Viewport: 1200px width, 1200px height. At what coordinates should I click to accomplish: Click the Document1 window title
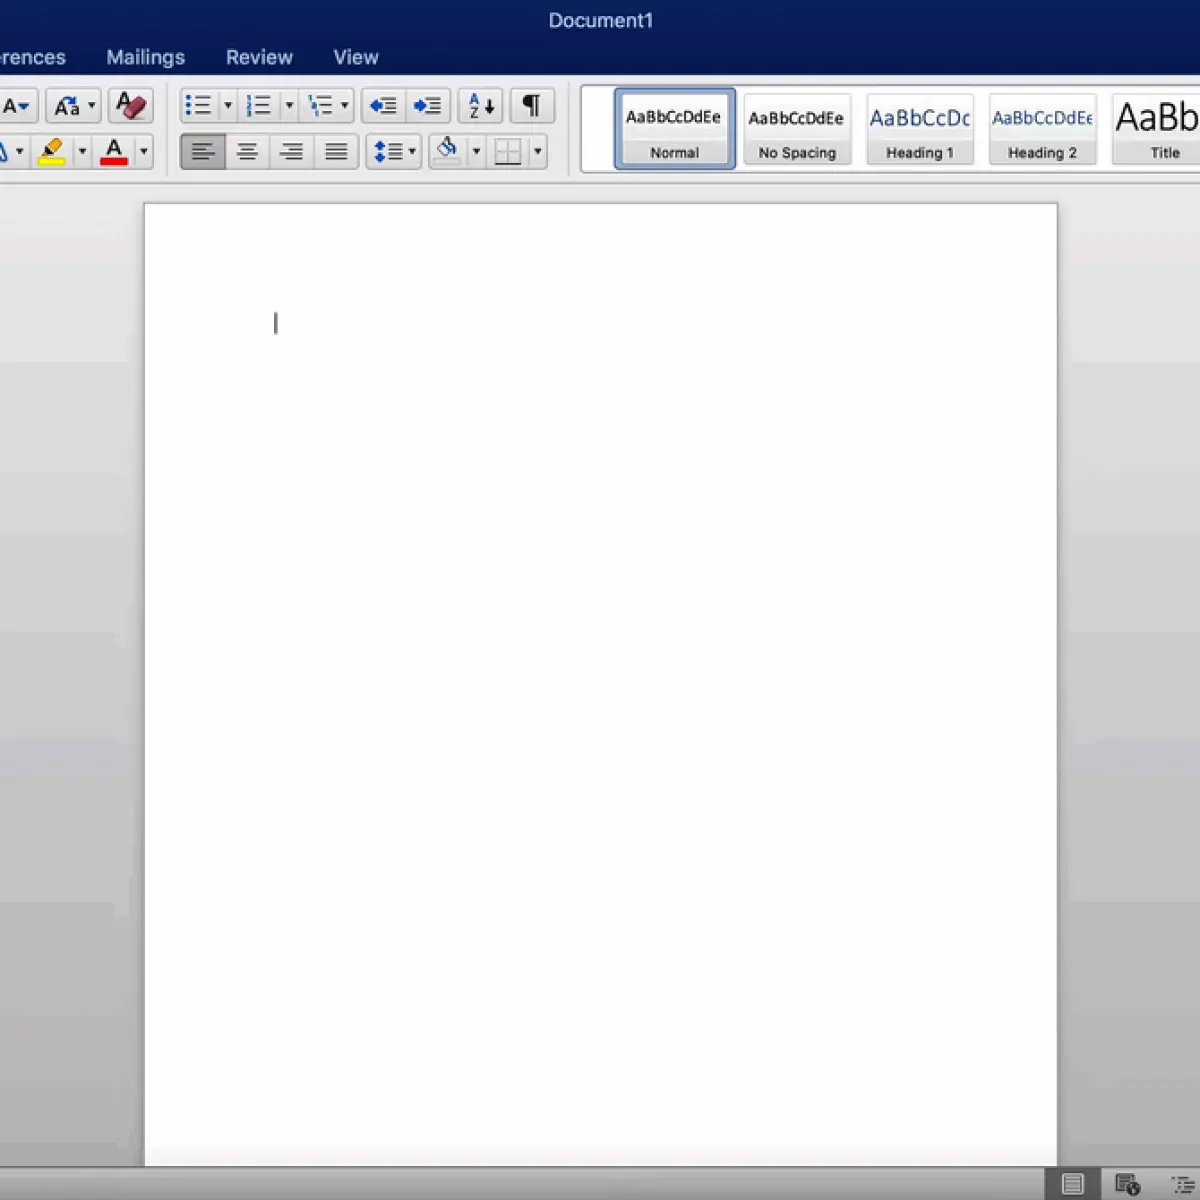pyautogui.click(x=600, y=20)
